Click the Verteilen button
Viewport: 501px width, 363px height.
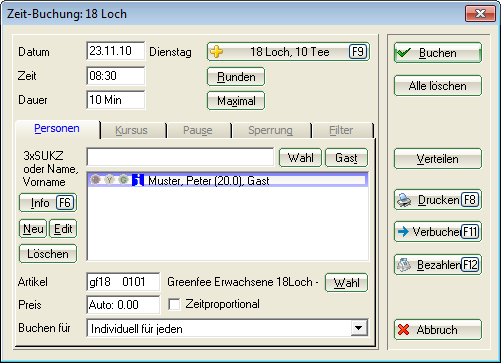click(x=438, y=159)
